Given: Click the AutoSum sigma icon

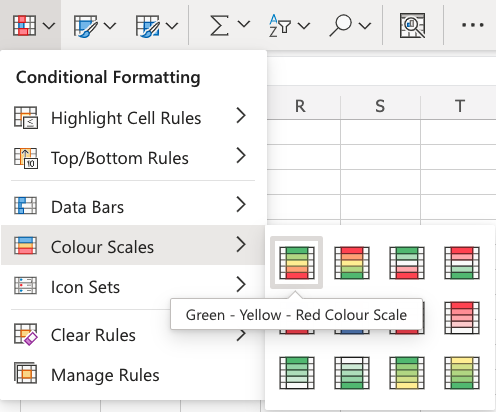Looking at the screenshot, I should click(x=219, y=25).
